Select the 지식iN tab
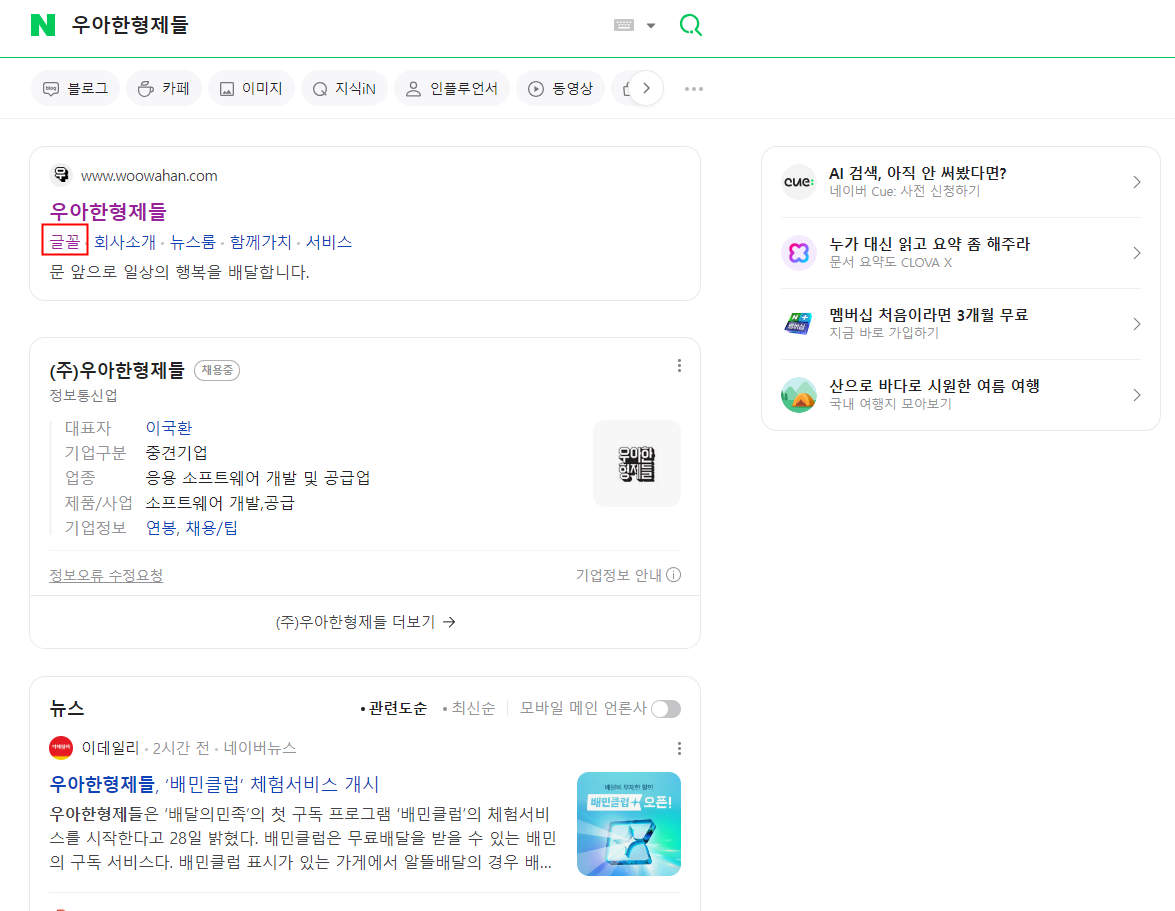Image resolution: width=1175 pixels, height=911 pixels. pyautogui.click(x=344, y=88)
